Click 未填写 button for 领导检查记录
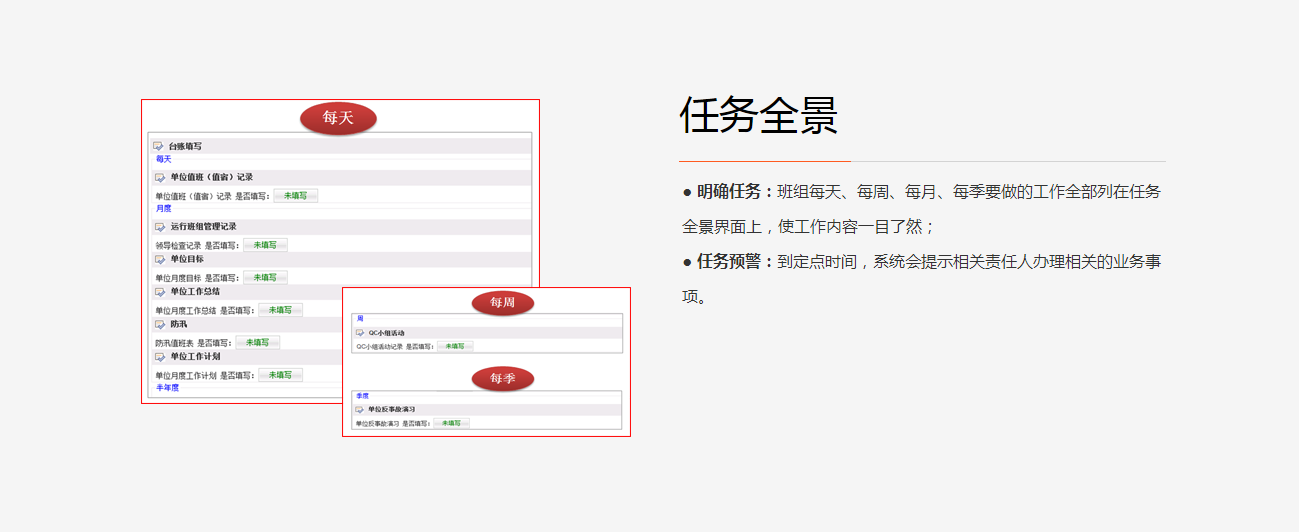Viewport: 1299px width, 532px height. coord(265,245)
